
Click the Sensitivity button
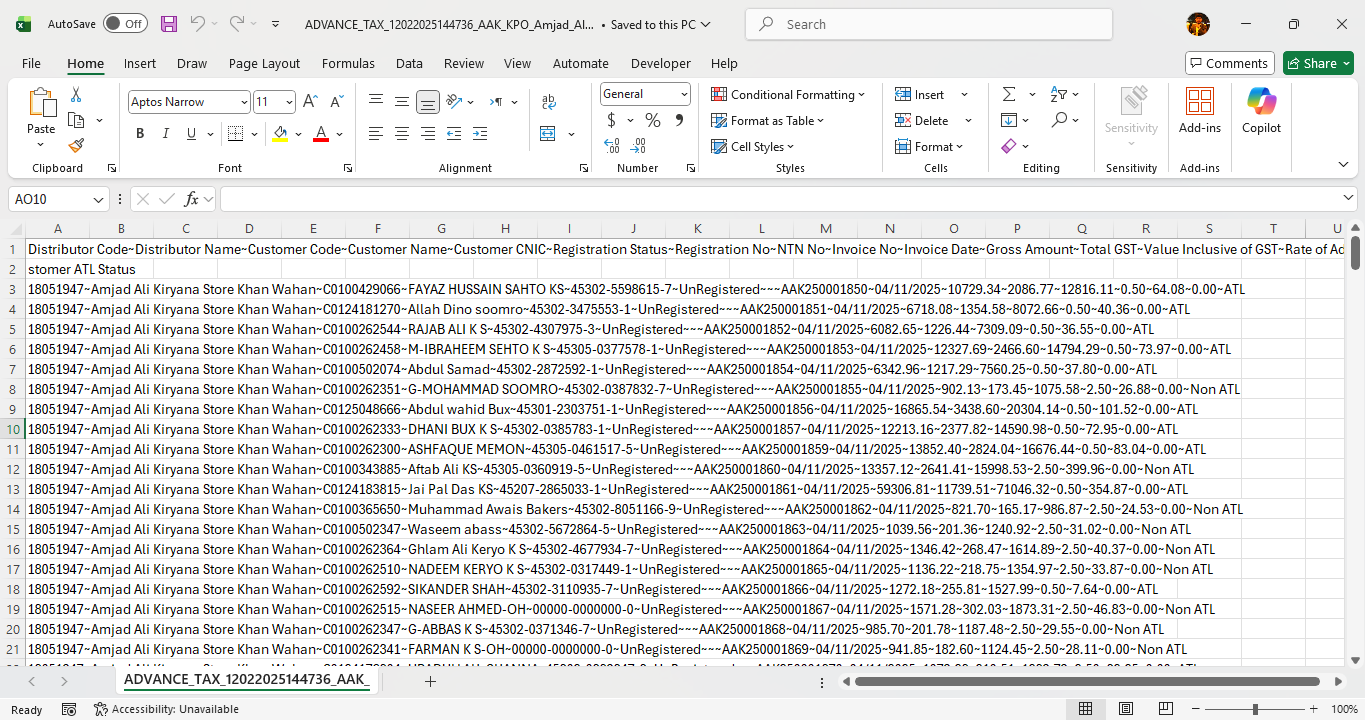tap(1131, 112)
